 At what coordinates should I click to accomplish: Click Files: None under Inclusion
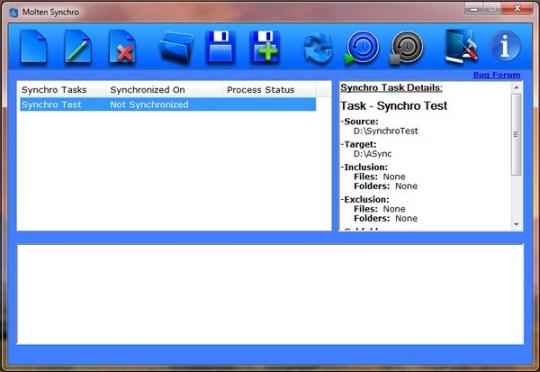tap(379, 177)
